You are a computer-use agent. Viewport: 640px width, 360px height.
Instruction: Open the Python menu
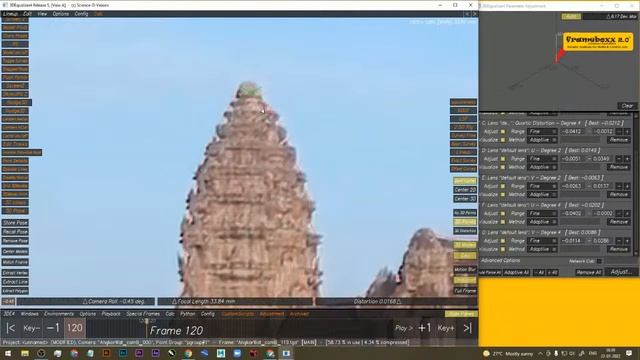click(188, 314)
